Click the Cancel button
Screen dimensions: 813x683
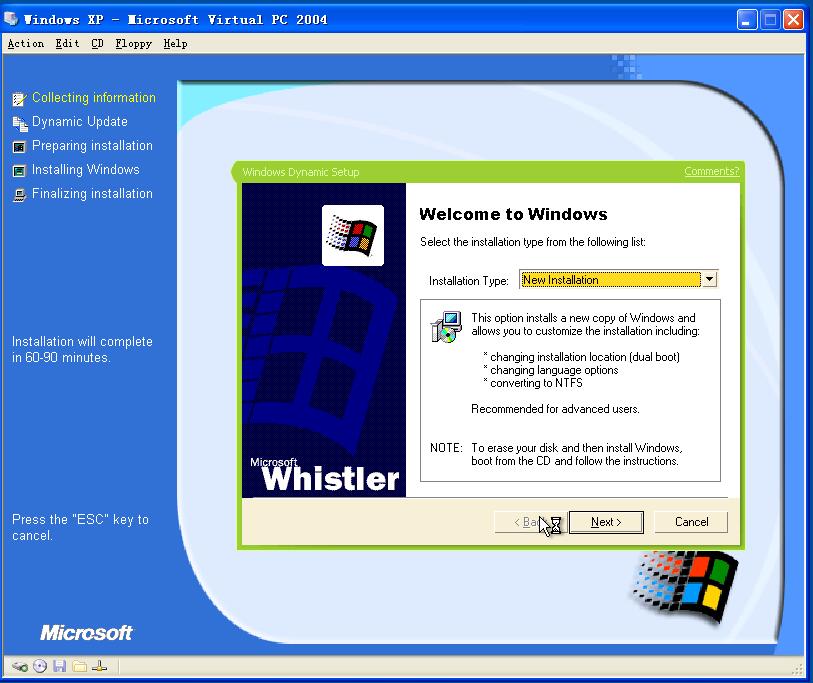(x=691, y=522)
